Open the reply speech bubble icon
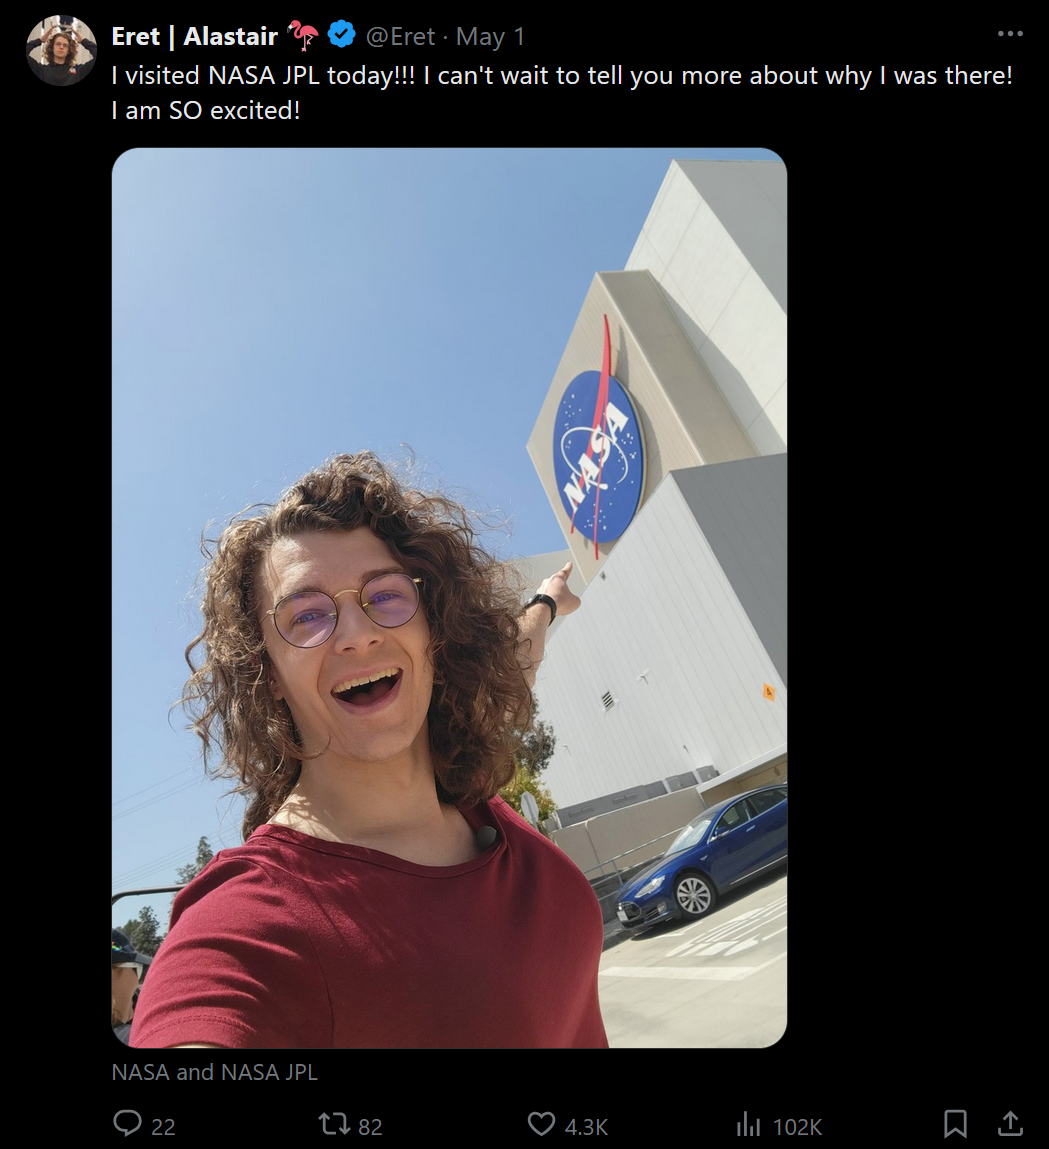This screenshot has width=1049, height=1149. pos(127,1123)
